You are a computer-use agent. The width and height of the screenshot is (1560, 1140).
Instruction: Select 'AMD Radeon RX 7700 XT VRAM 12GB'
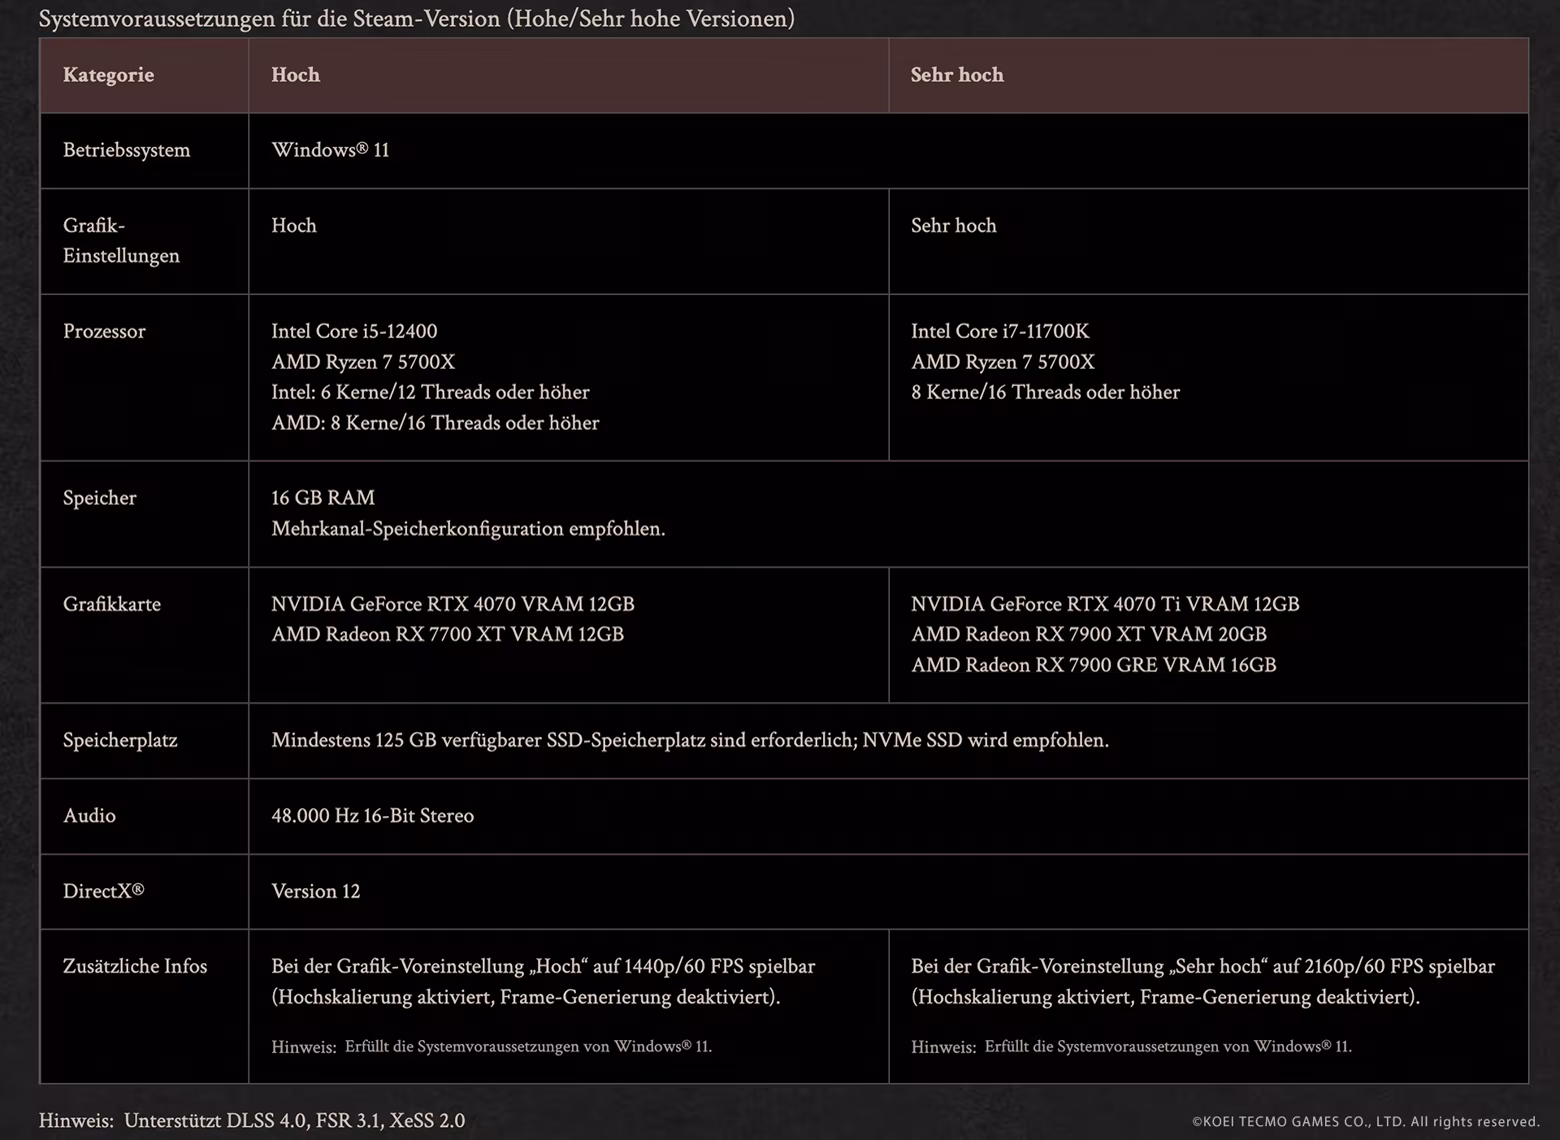pos(447,634)
